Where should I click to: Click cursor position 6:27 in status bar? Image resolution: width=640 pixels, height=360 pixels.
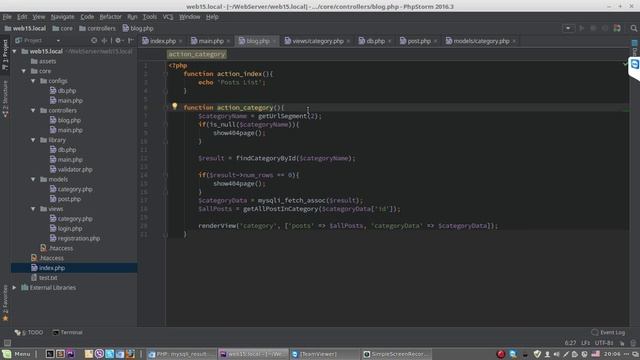pyautogui.click(x=570, y=343)
